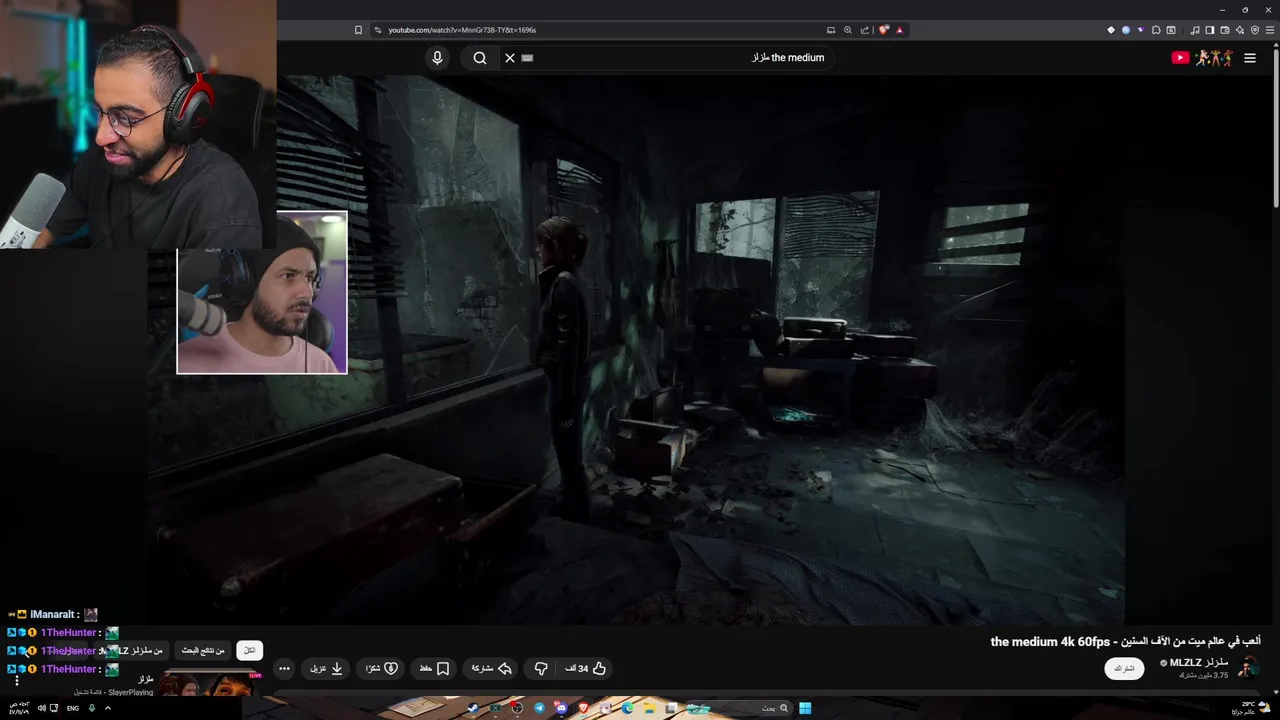Click the keyboard icon in search box
1280x720 pixels.
[x=527, y=58]
